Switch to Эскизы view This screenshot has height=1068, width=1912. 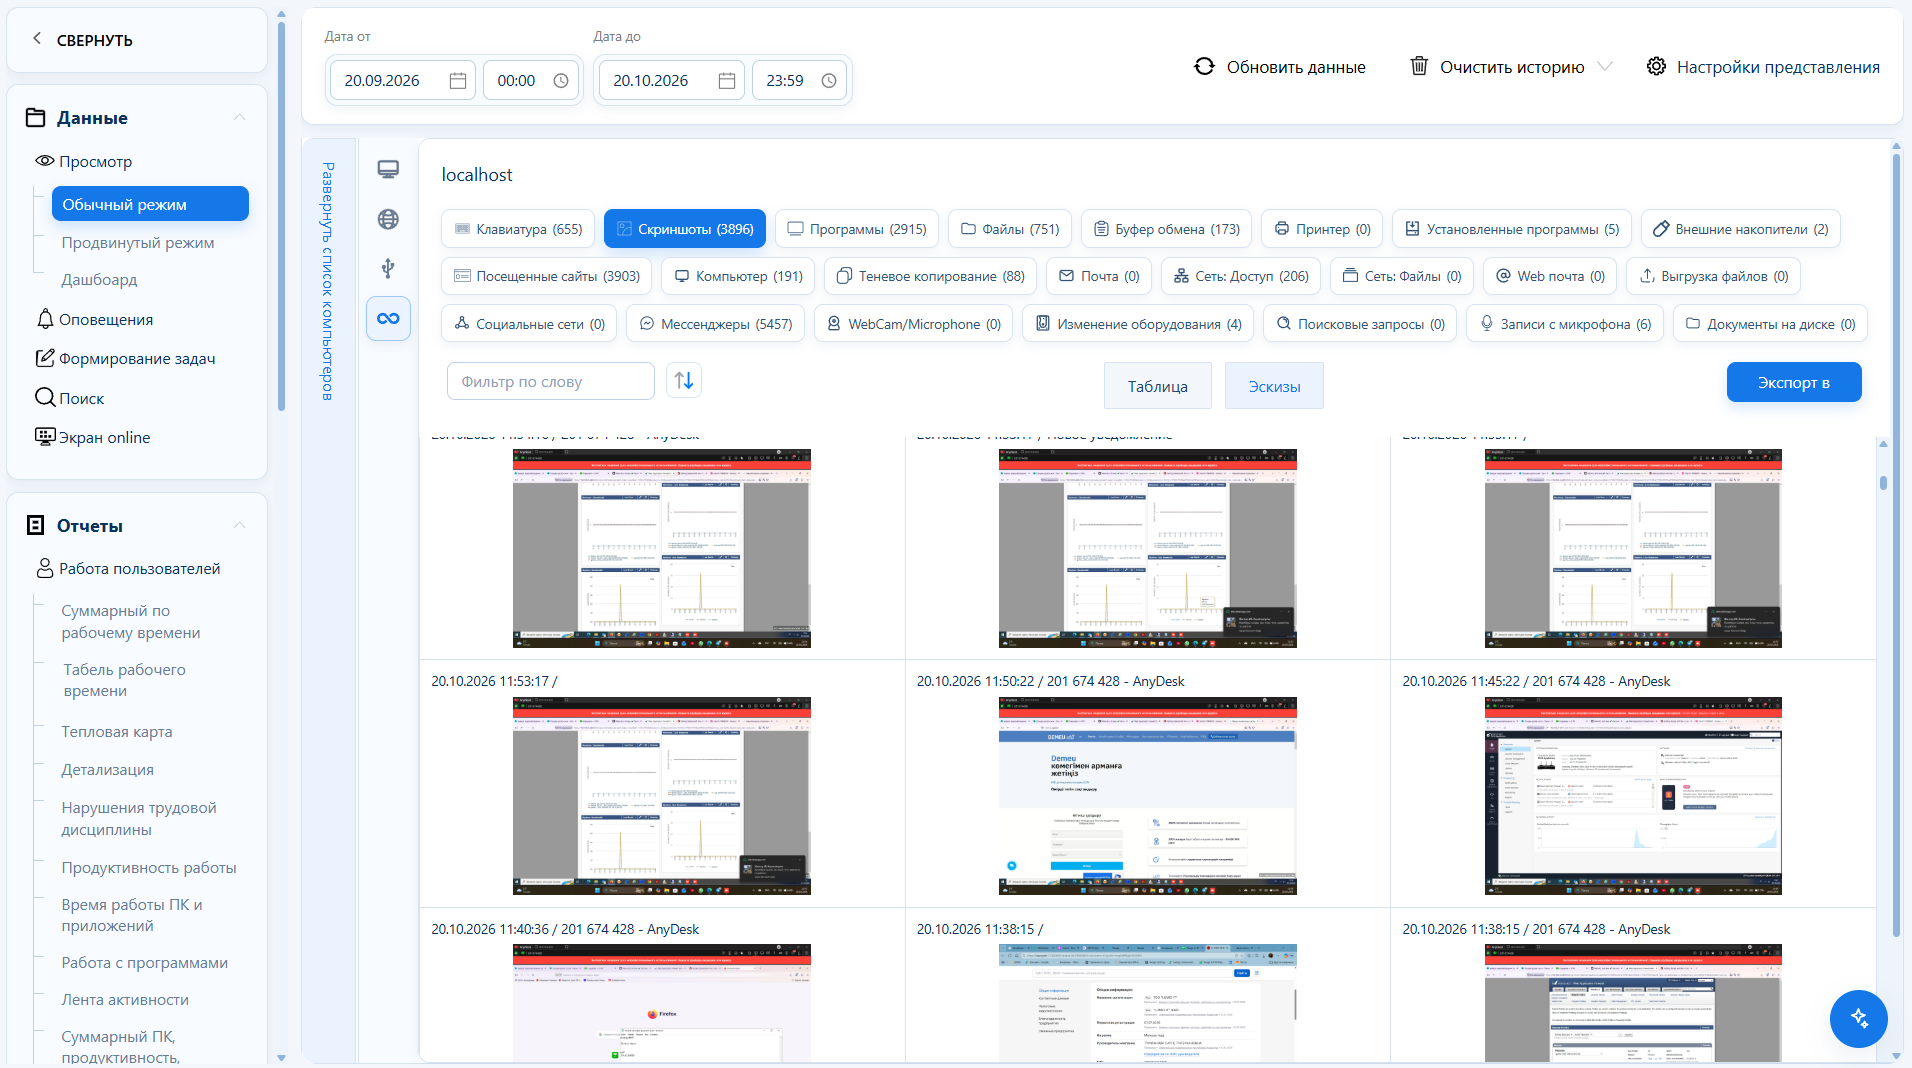tap(1274, 386)
